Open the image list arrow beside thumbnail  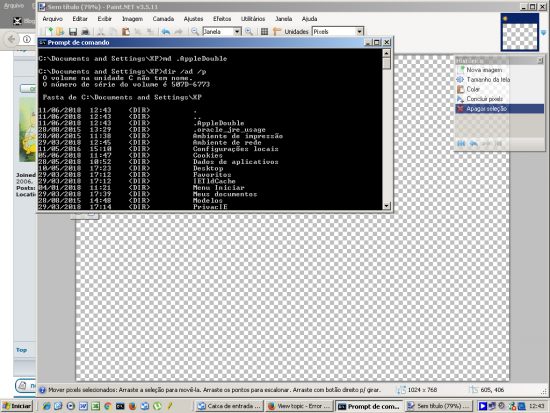coord(543,33)
